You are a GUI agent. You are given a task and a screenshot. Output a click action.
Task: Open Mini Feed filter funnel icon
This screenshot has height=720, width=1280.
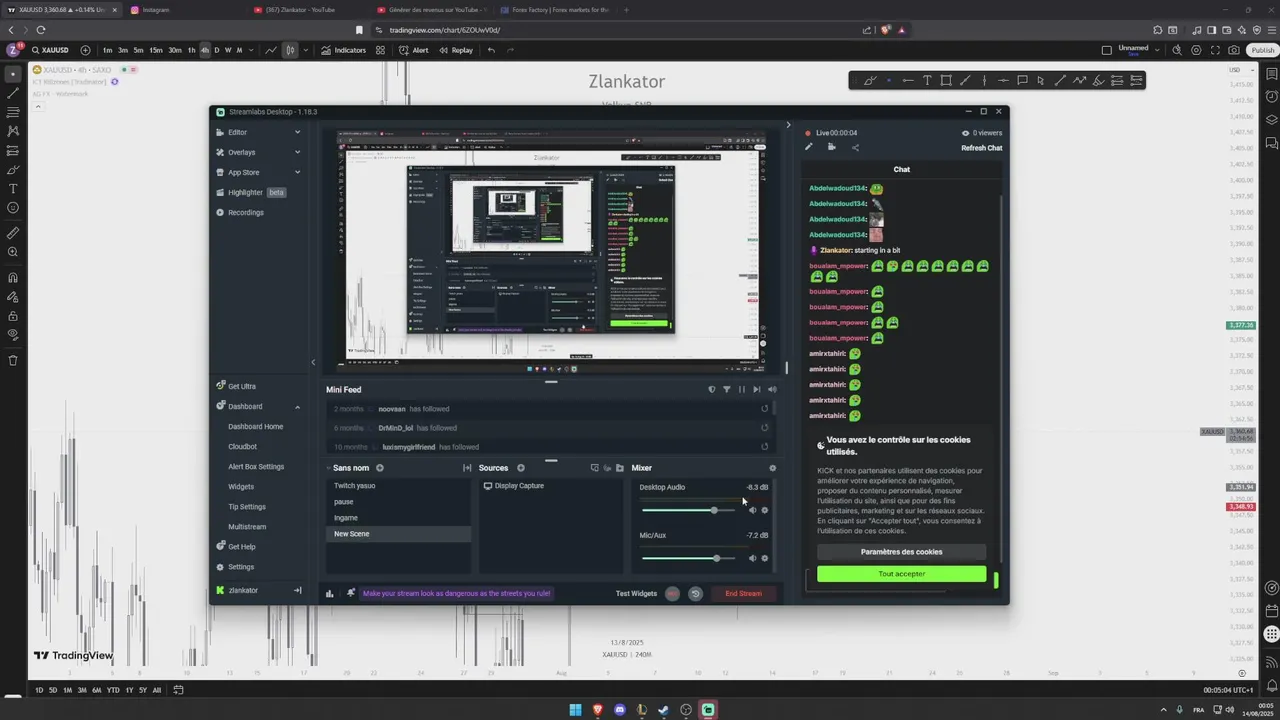(727, 389)
